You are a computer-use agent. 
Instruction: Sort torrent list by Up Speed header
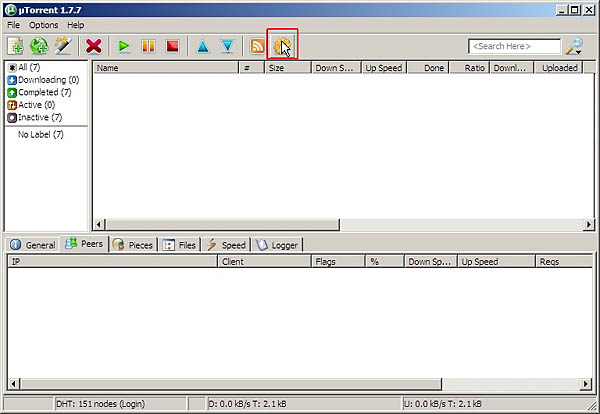click(384, 68)
